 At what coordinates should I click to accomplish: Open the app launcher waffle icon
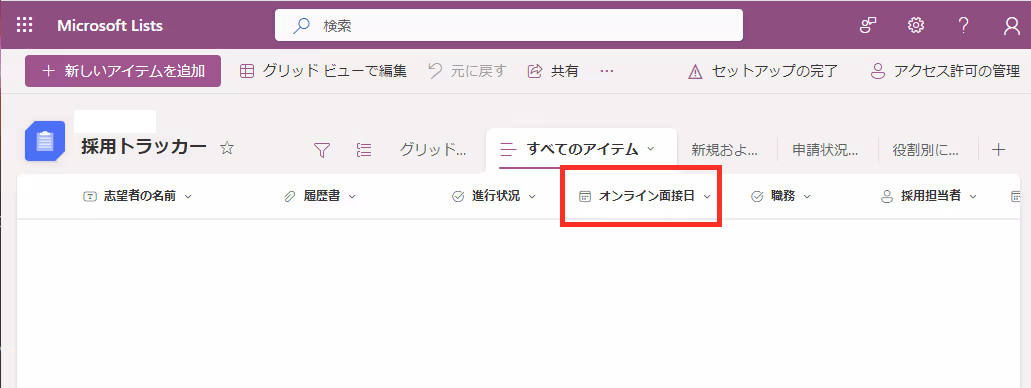point(24,26)
